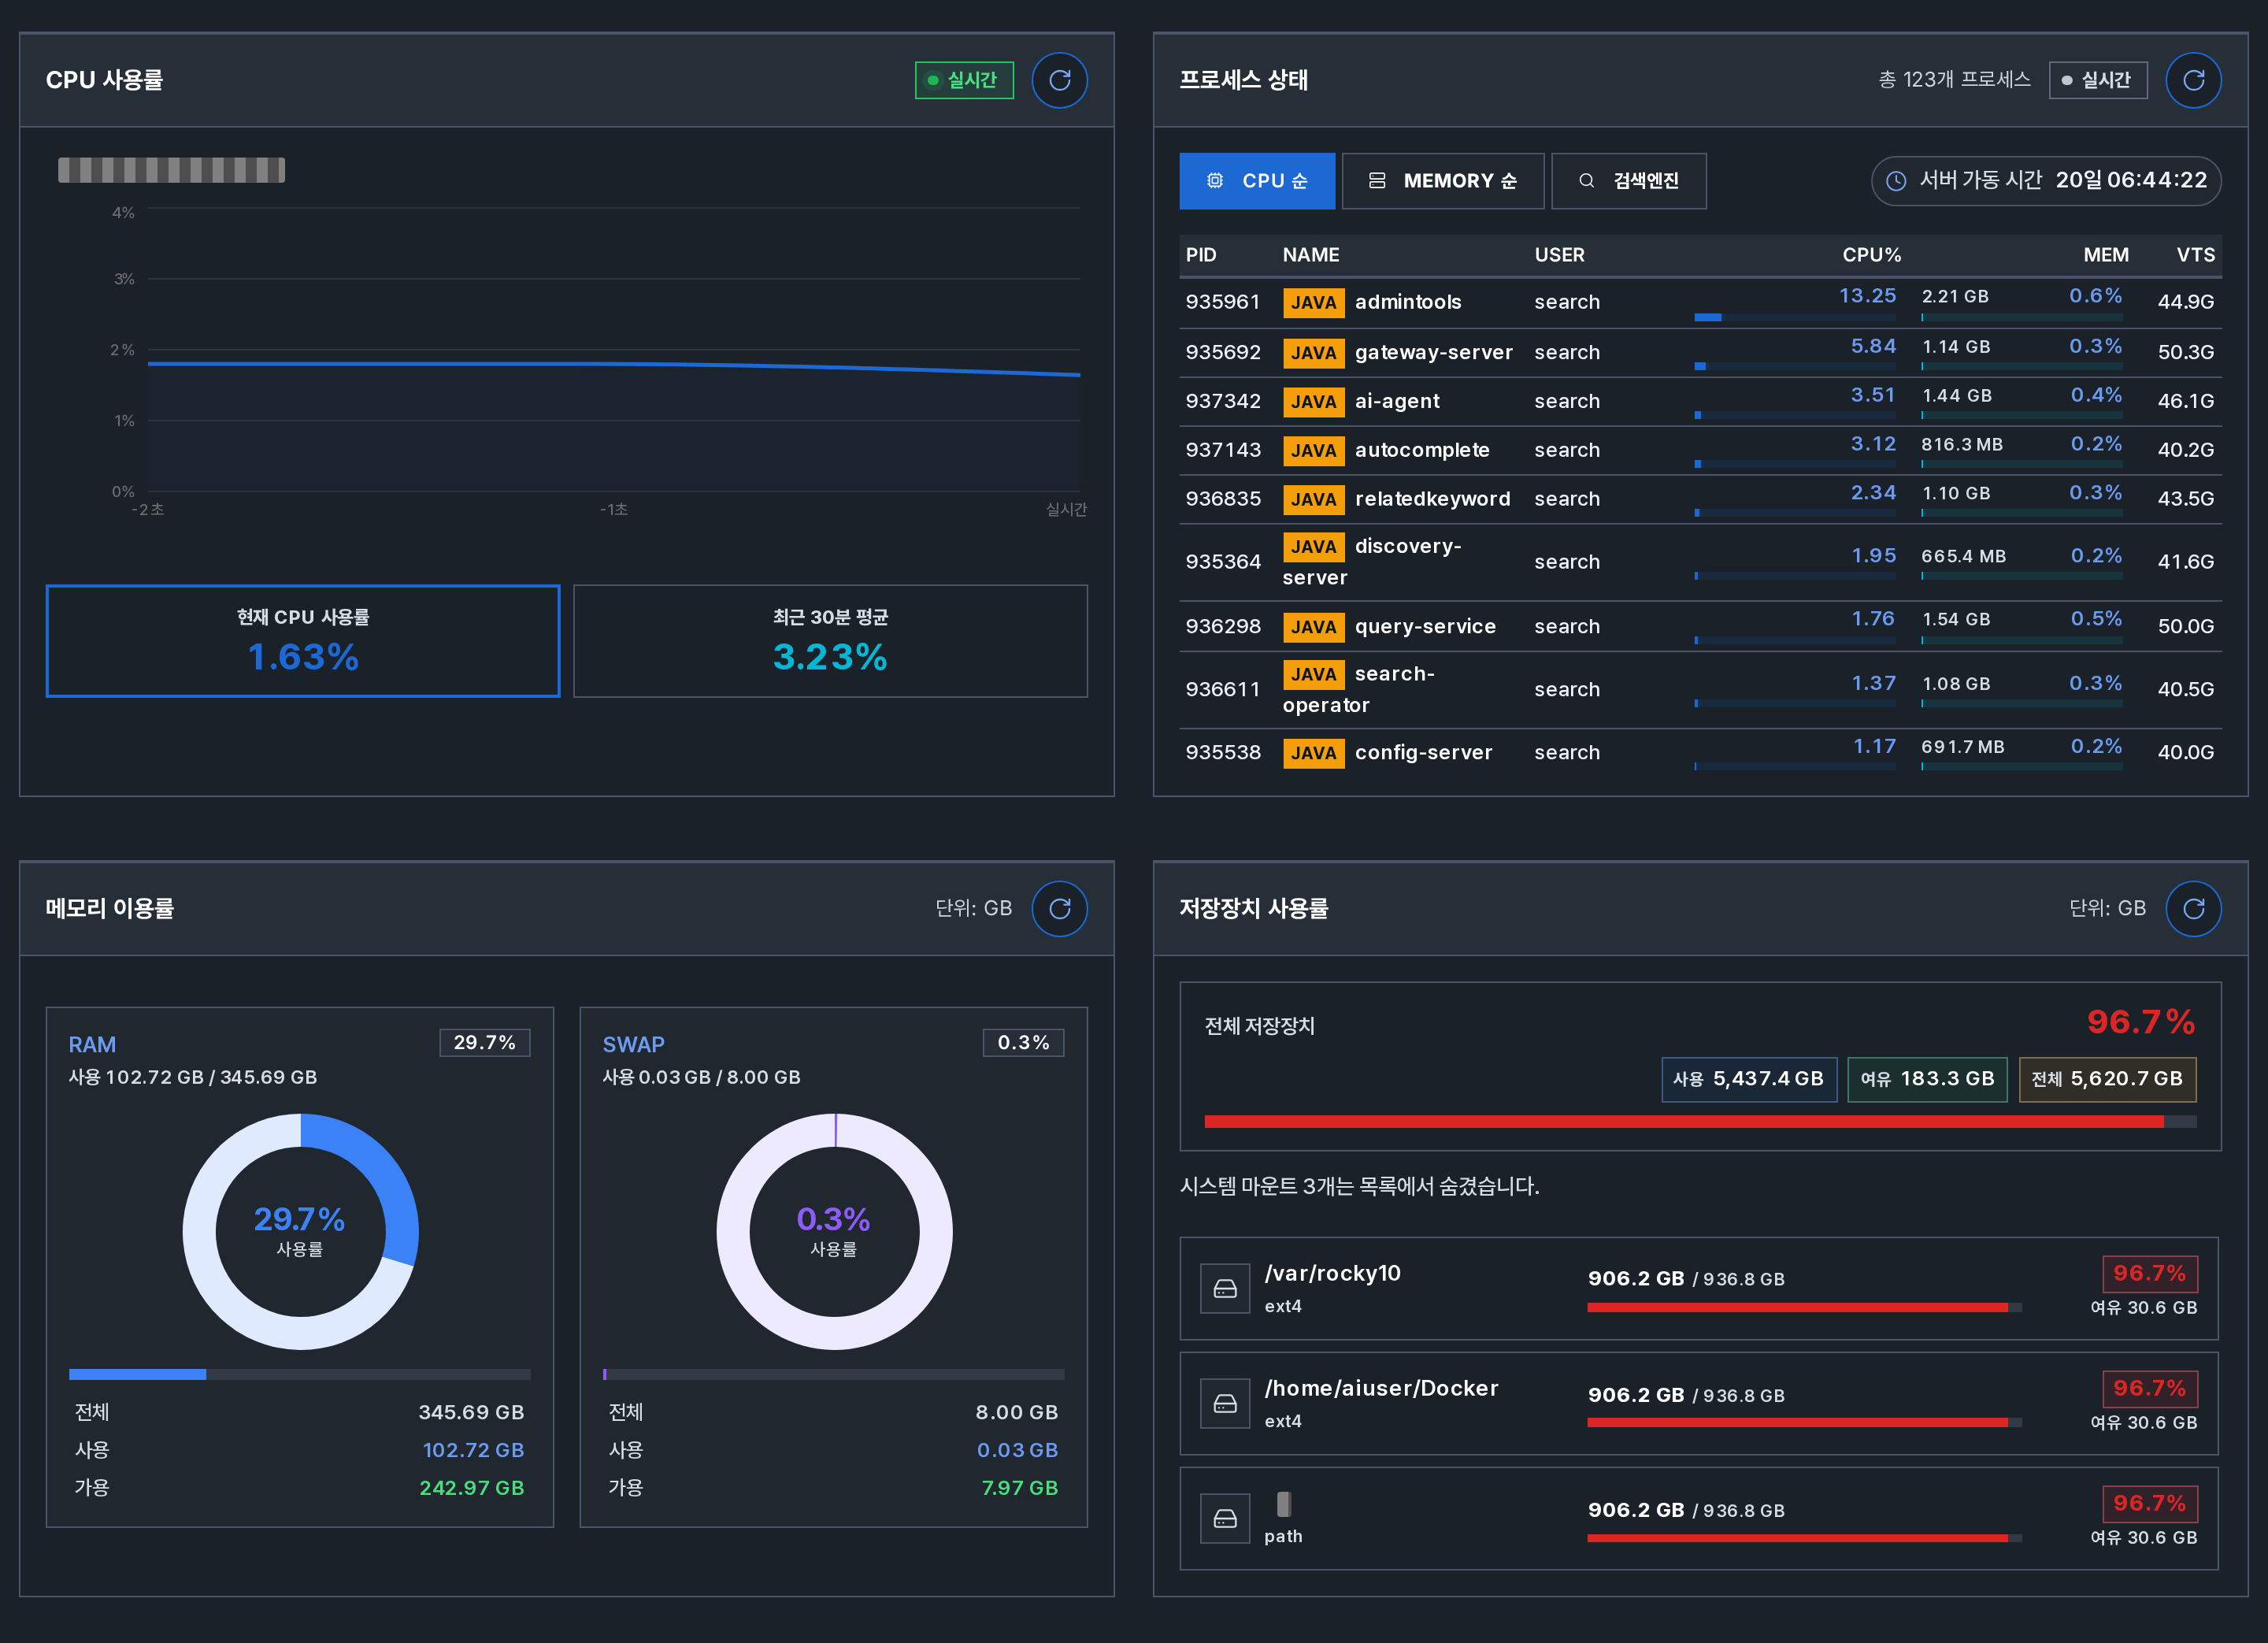Click the drive icon of the path mount
Image resolution: width=2268 pixels, height=1643 pixels.
pyautogui.click(x=1225, y=1518)
